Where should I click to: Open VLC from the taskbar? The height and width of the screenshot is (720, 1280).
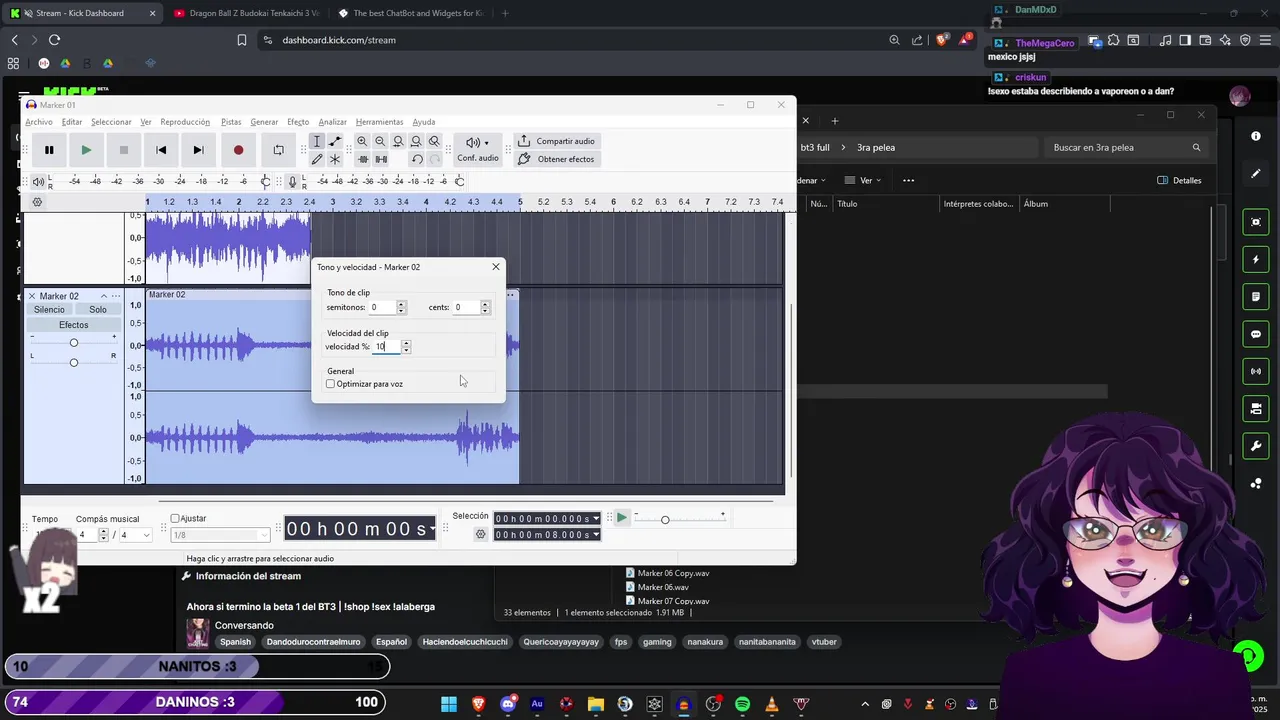(x=771, y=704)
